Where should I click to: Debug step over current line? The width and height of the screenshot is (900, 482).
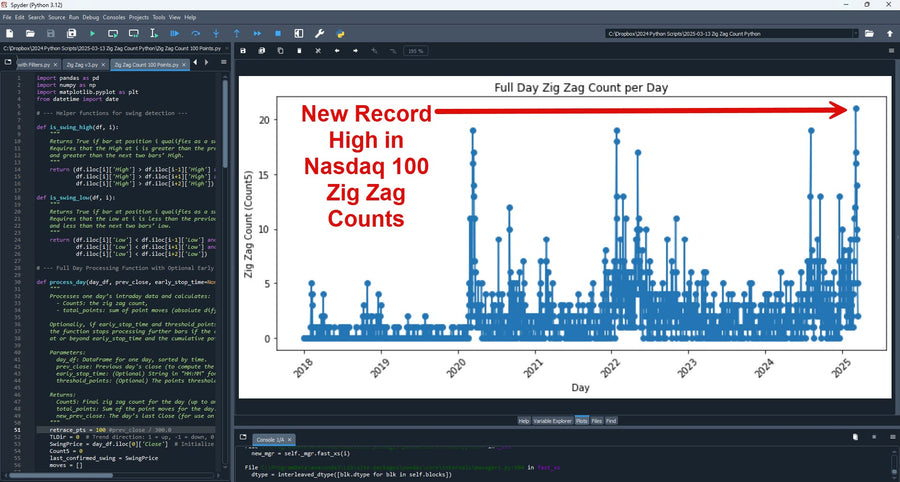click(195, 34)
